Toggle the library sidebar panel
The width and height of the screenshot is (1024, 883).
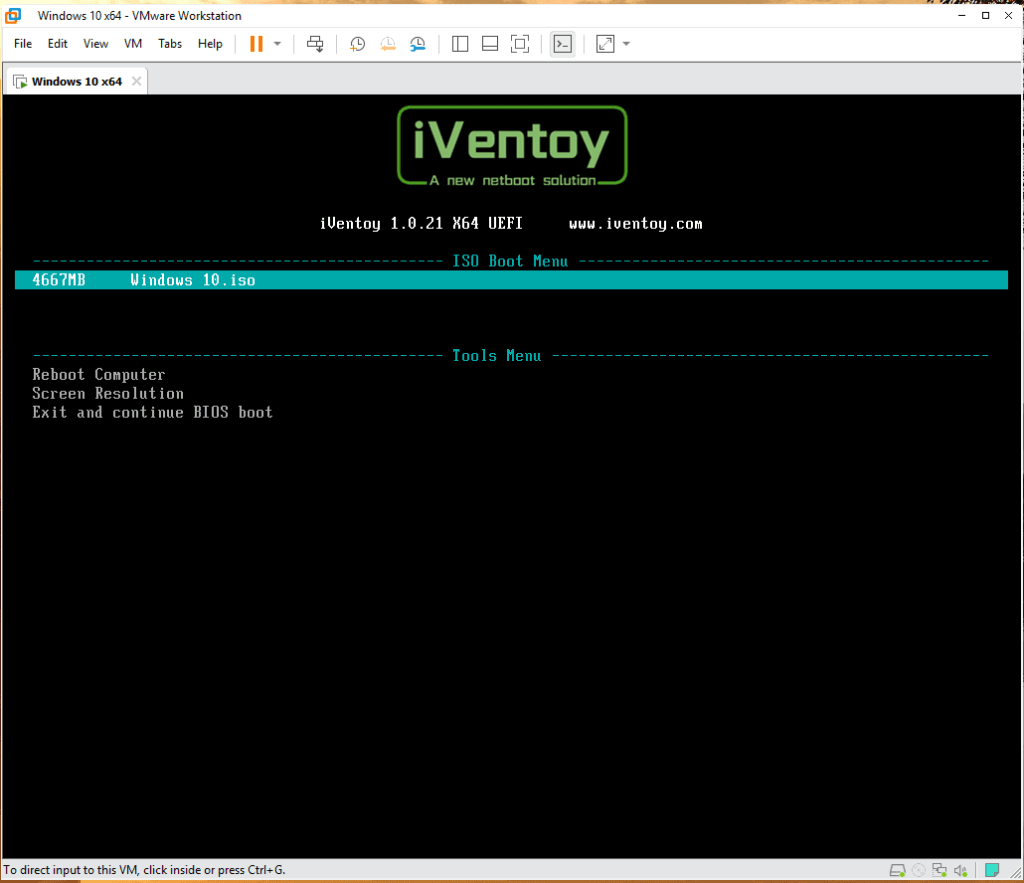[460, 44]
